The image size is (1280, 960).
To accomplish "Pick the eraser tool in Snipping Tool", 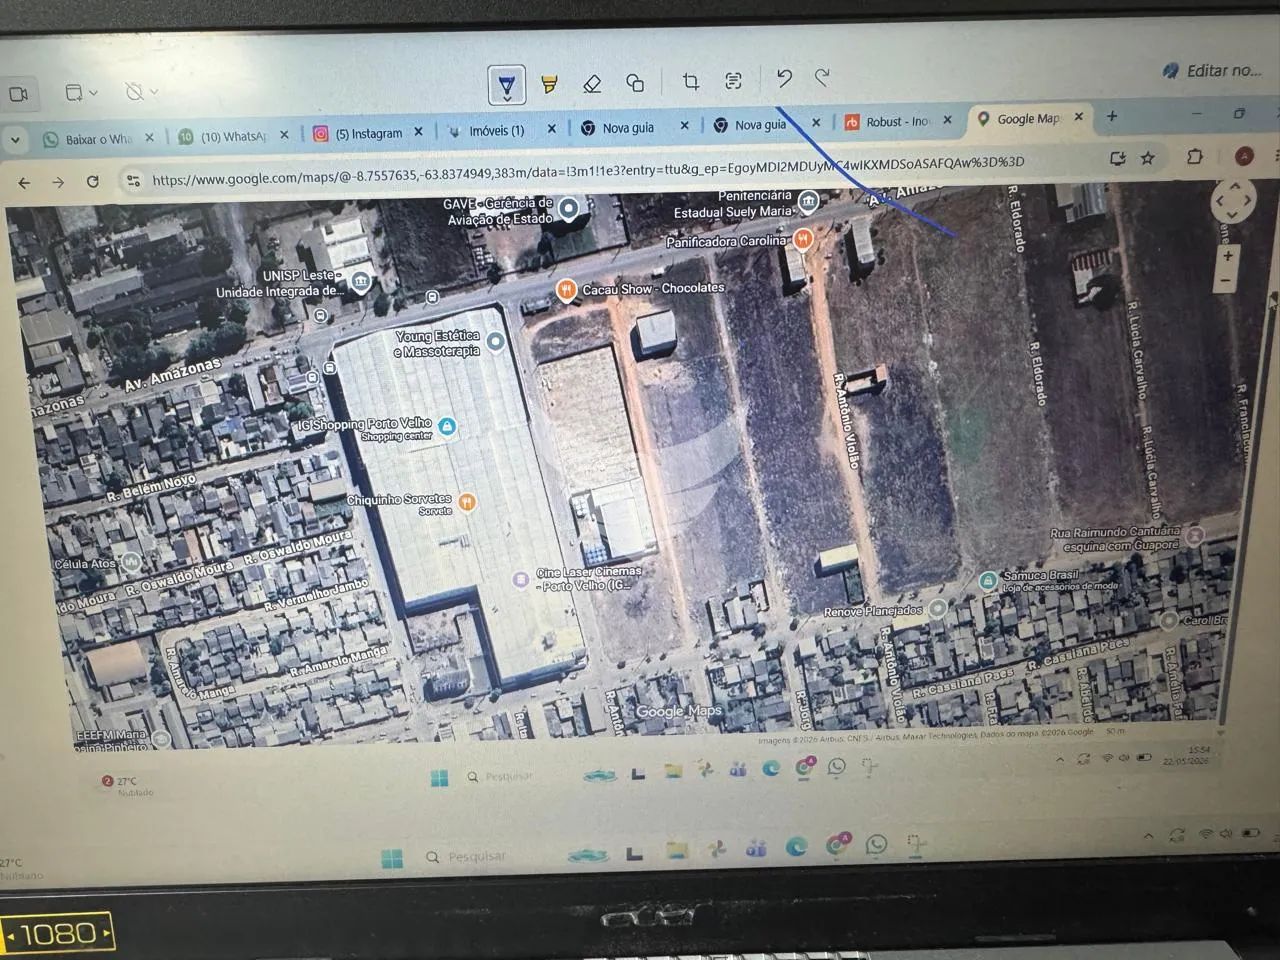I will 592,83.
